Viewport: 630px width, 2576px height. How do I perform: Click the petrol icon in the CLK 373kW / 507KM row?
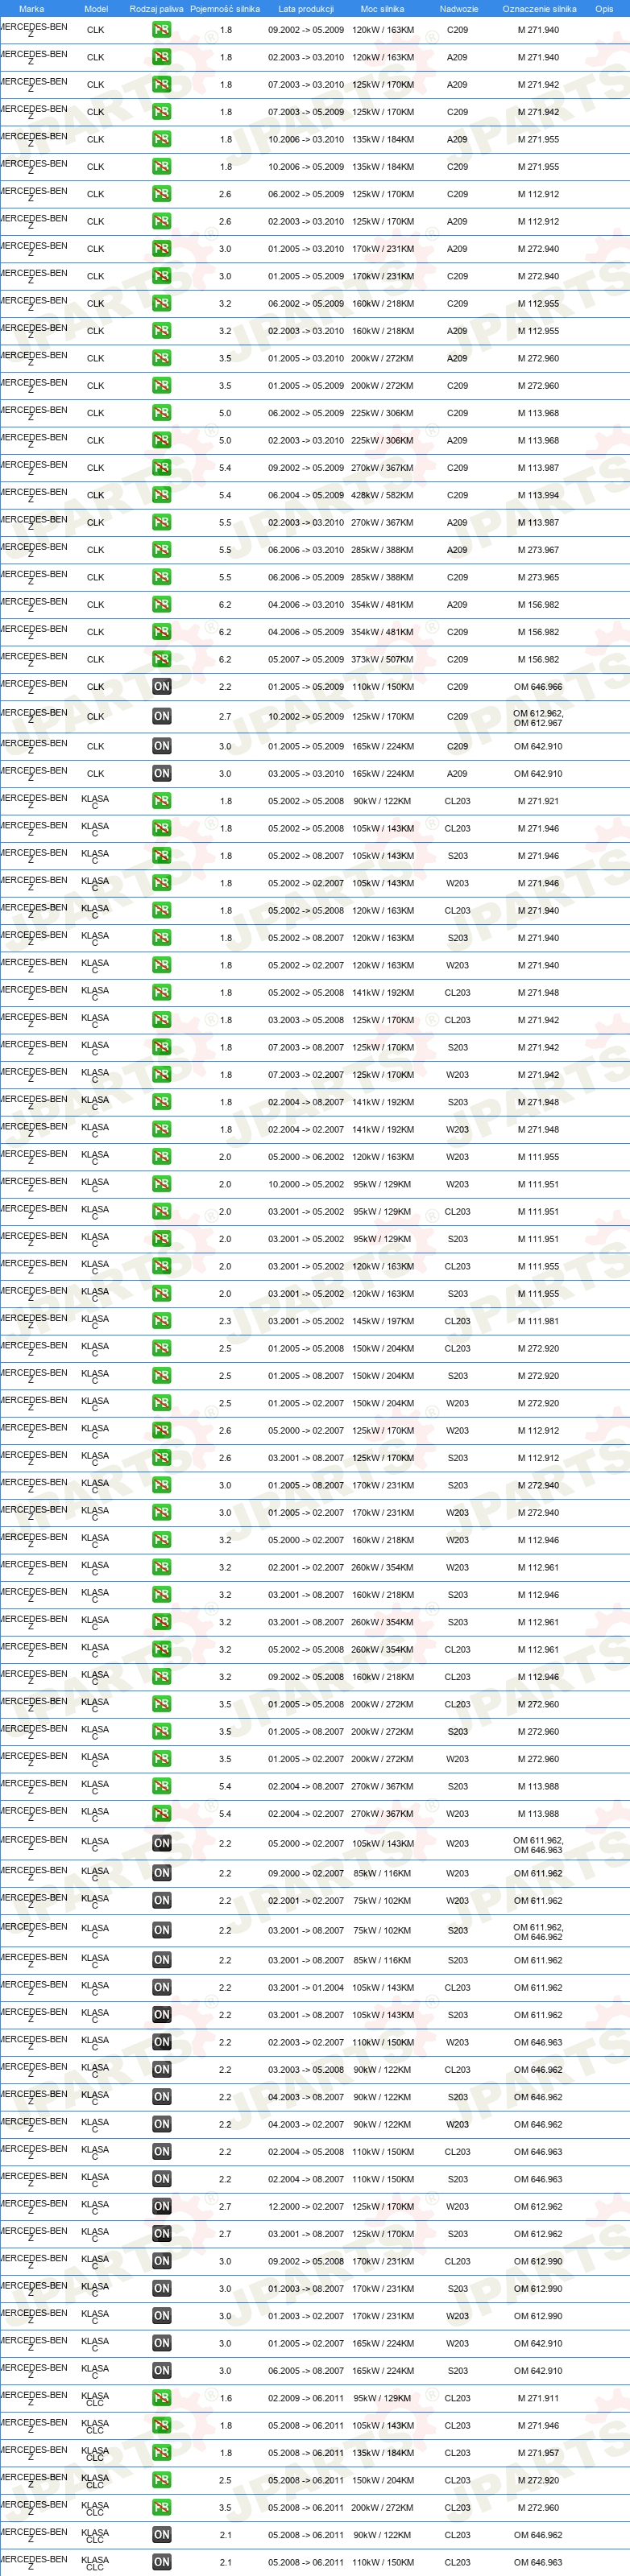click(161, 659)
